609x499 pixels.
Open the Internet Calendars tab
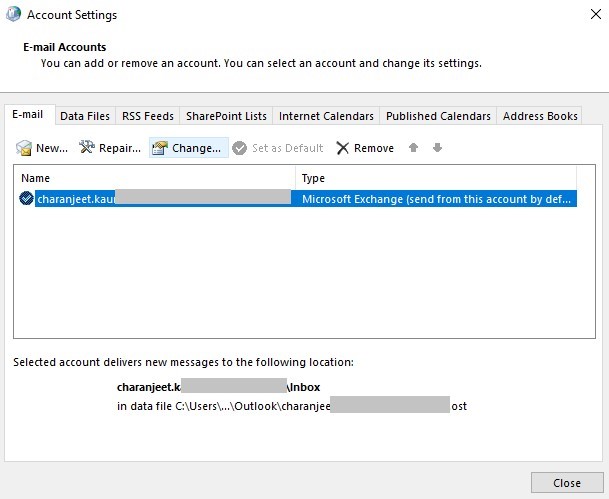(326, 116)
